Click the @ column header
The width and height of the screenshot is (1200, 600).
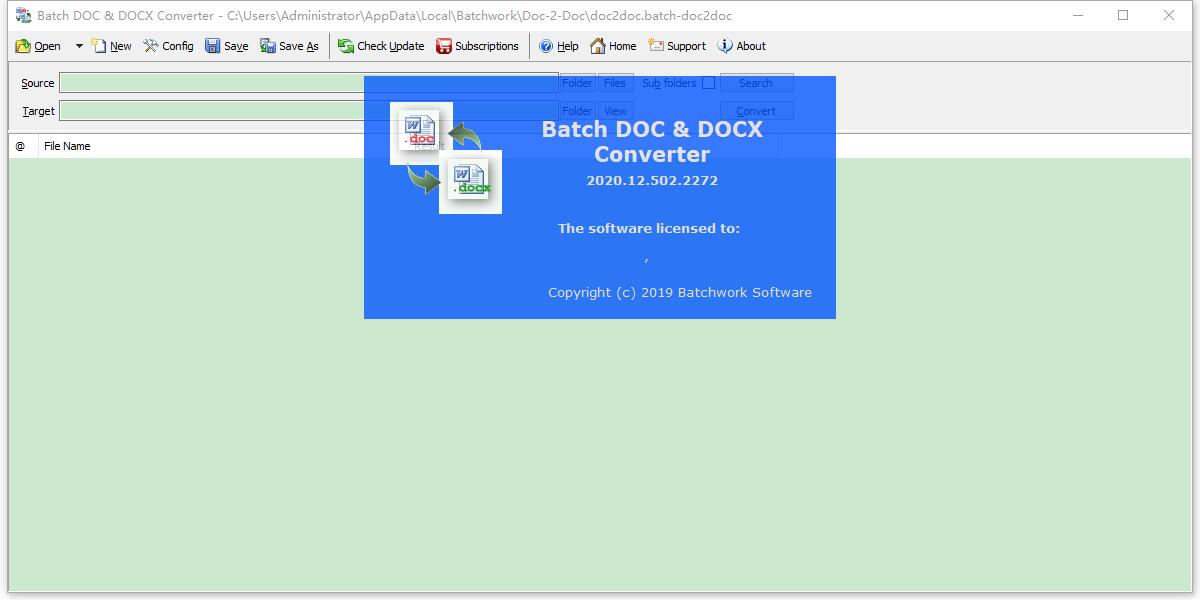point(22,146)
